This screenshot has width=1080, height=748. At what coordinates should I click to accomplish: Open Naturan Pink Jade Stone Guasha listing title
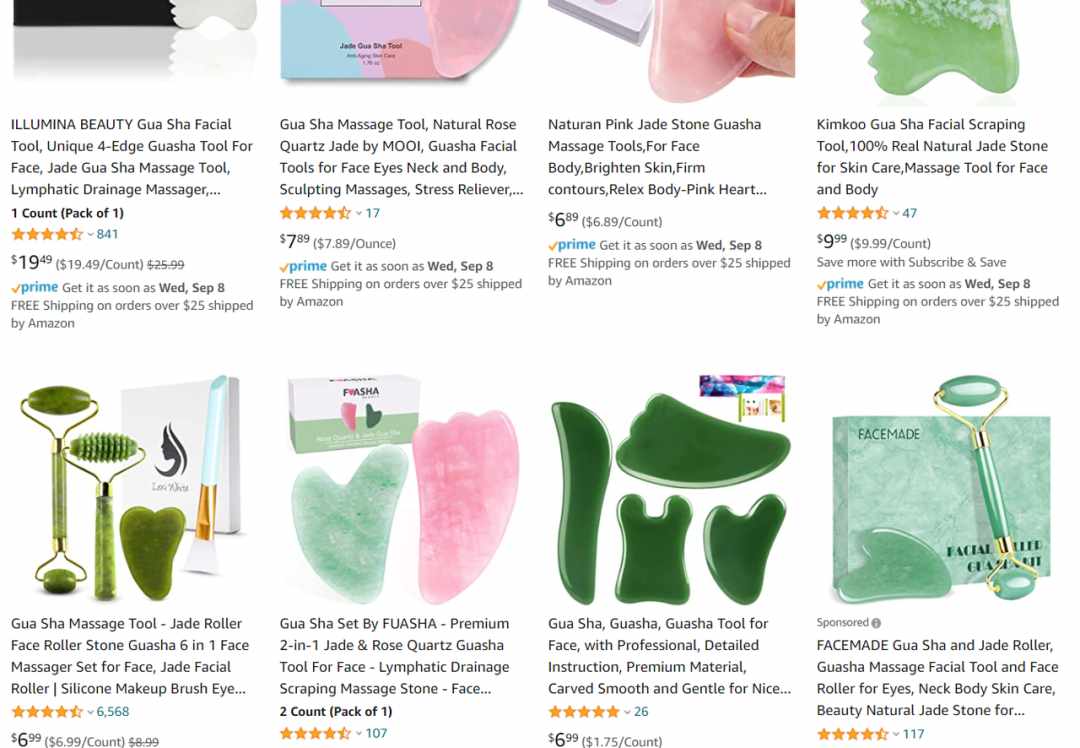point(657,157)
